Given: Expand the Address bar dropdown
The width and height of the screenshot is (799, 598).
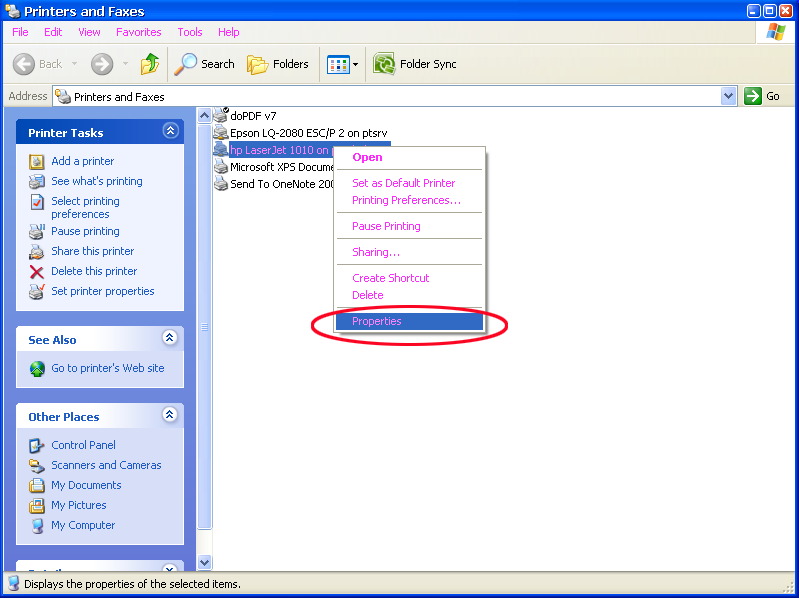Looking at the screenshot, I should tap(728, 96).
